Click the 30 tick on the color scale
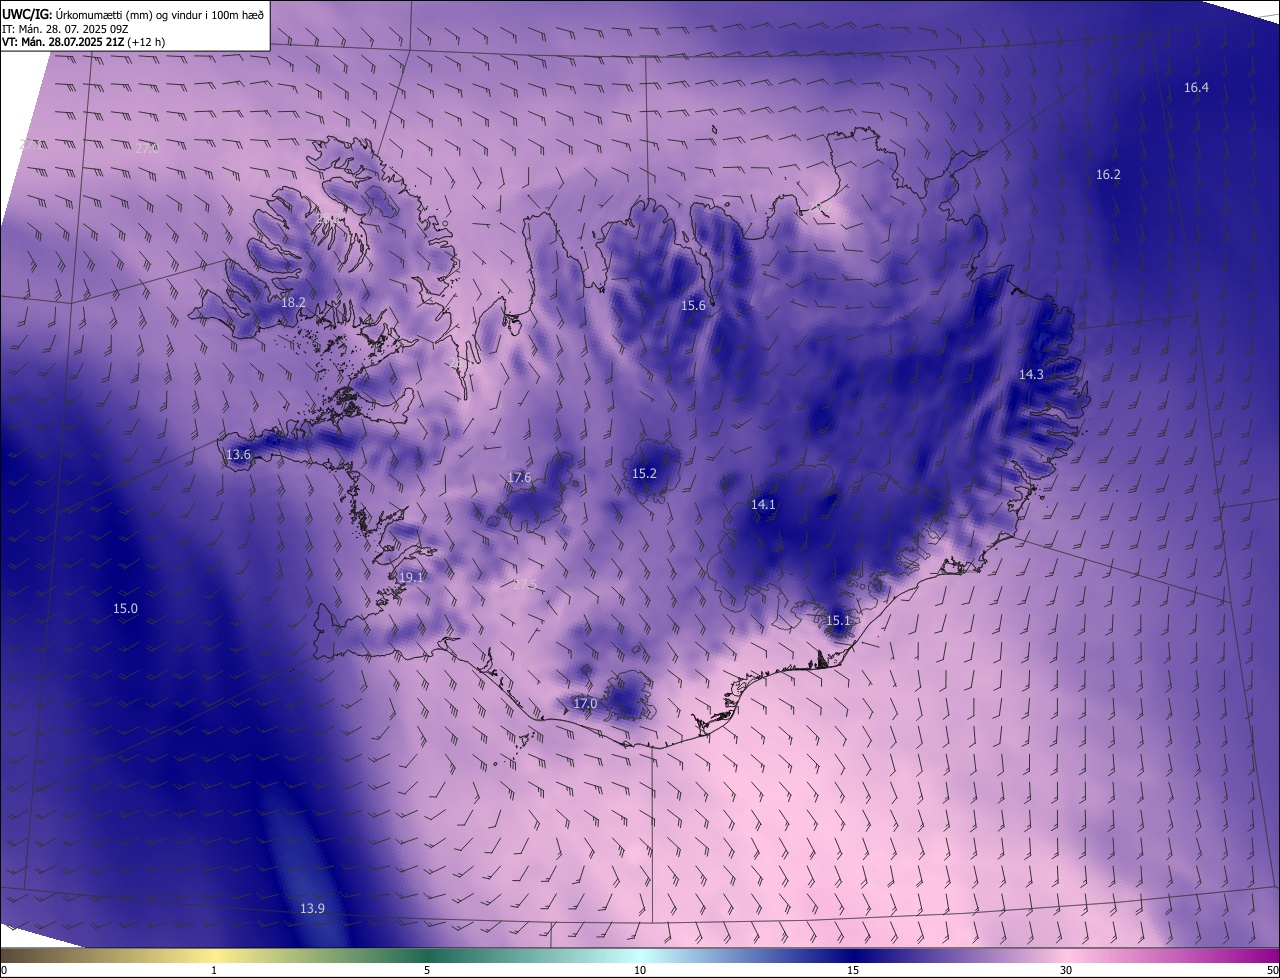 (1066, 971)
